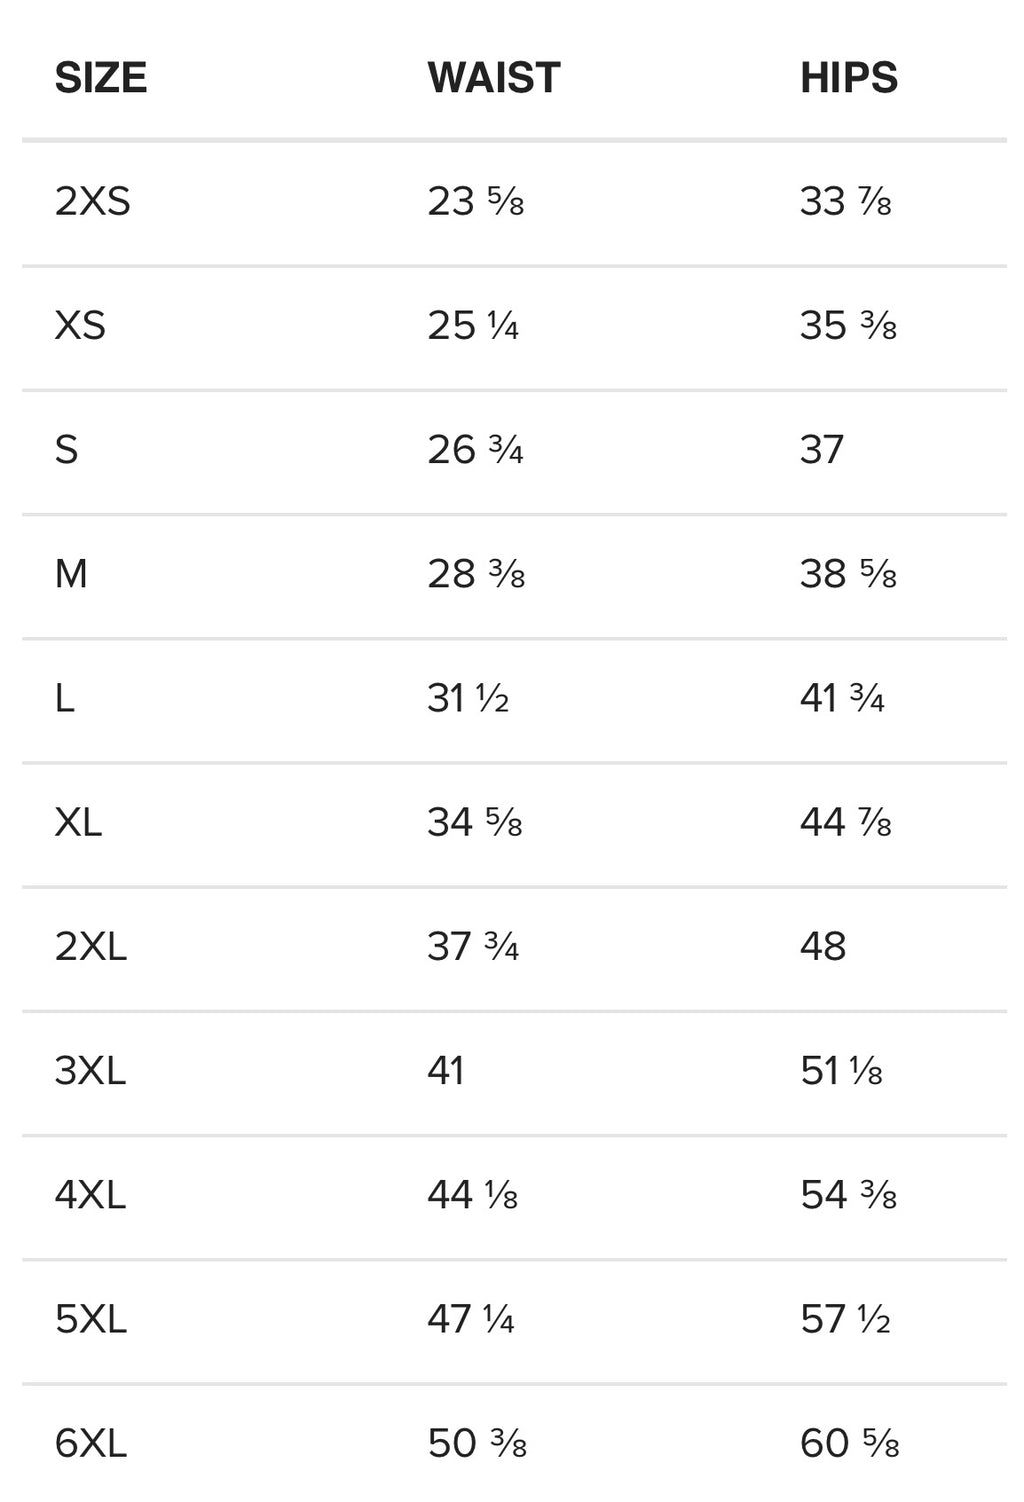1024x1502 pixels.
Task: Click the waist value 26 ¾
Action: 475,450
